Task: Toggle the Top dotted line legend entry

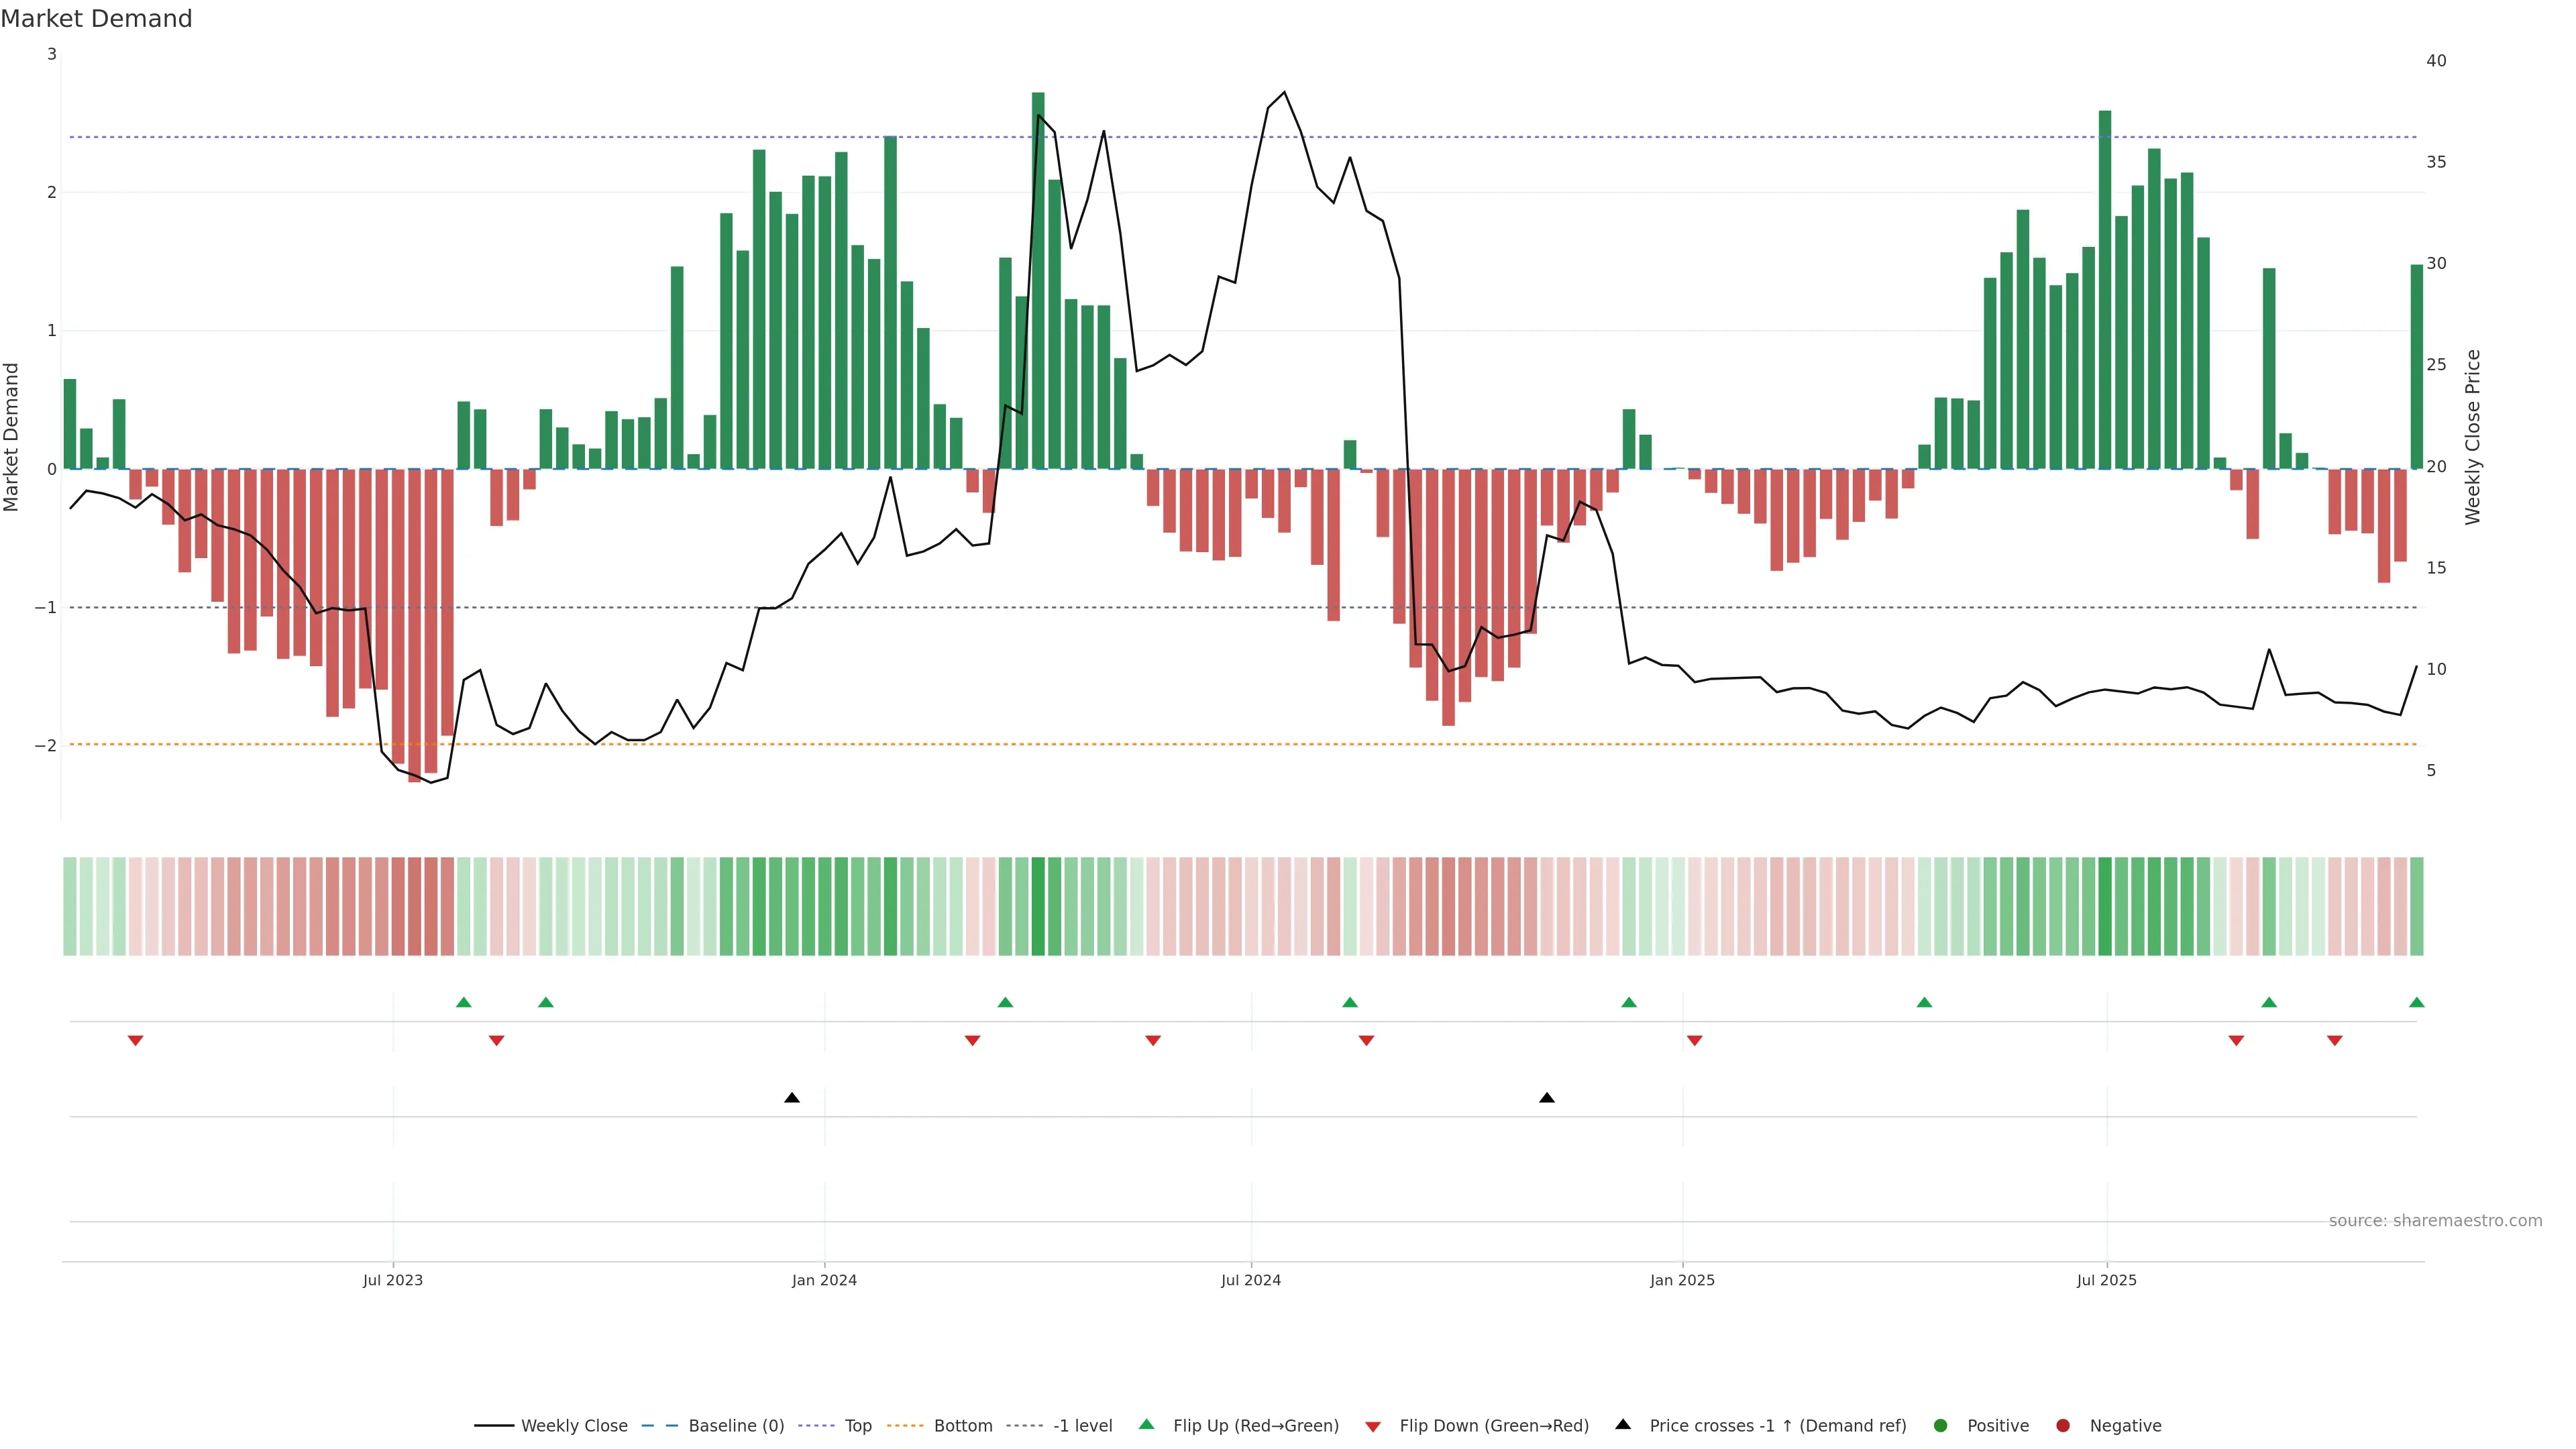Action: (857, 1426)
